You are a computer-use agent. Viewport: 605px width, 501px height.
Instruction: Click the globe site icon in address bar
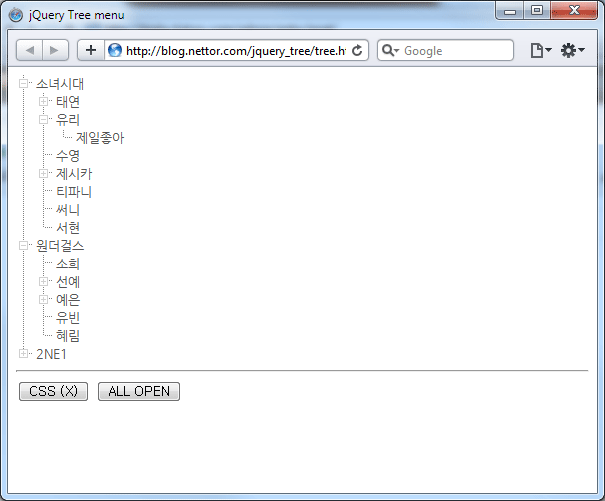[x=115, y=50]
